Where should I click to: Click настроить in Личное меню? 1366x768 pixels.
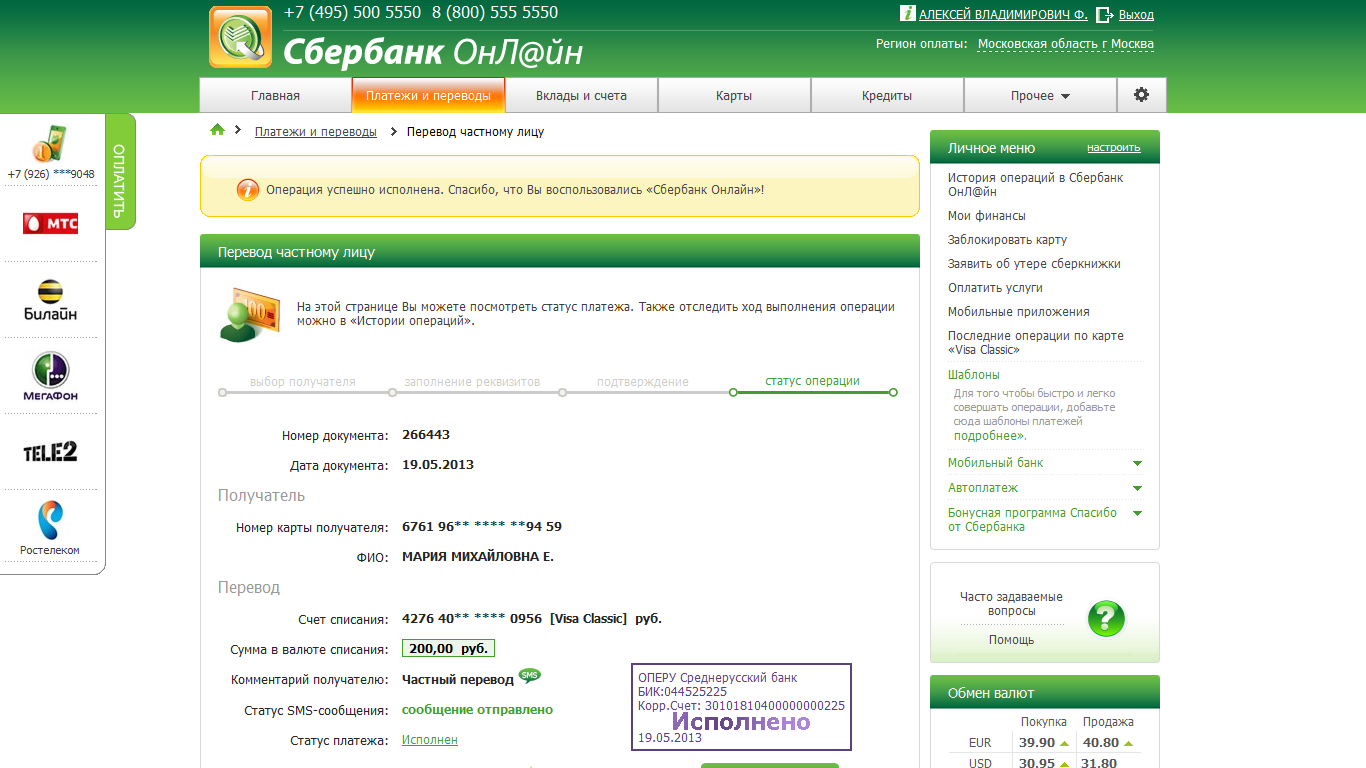pyautogui.click(x=1114, y=148)
